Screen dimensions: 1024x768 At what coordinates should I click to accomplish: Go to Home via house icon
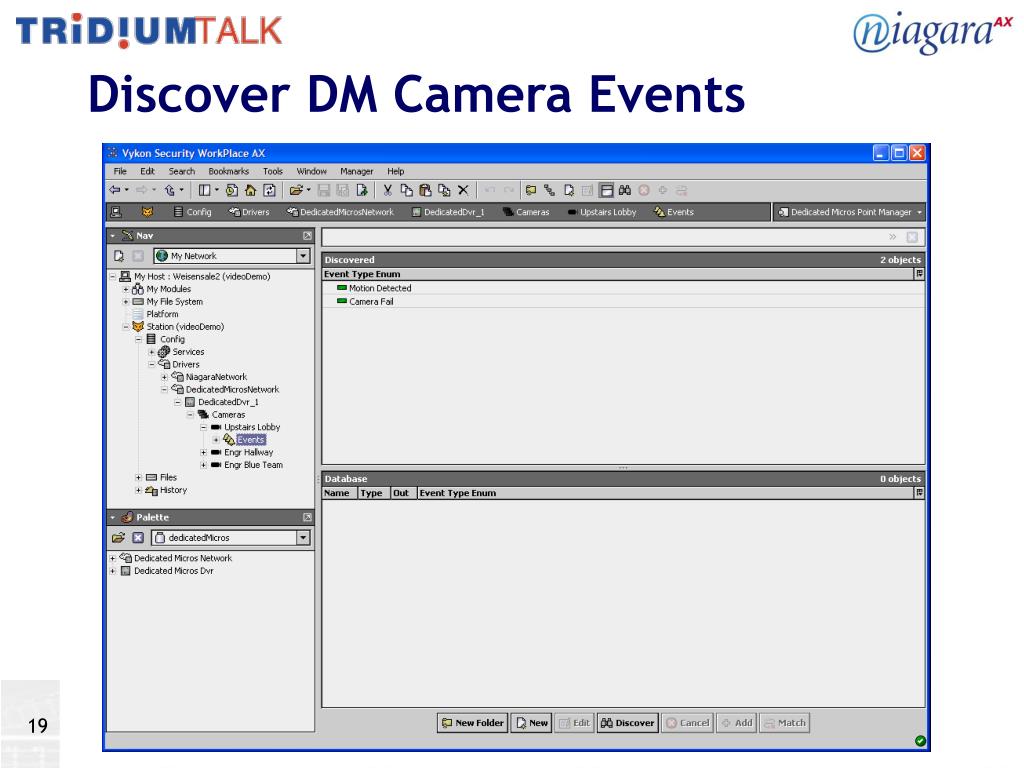[x=250, y=190]
